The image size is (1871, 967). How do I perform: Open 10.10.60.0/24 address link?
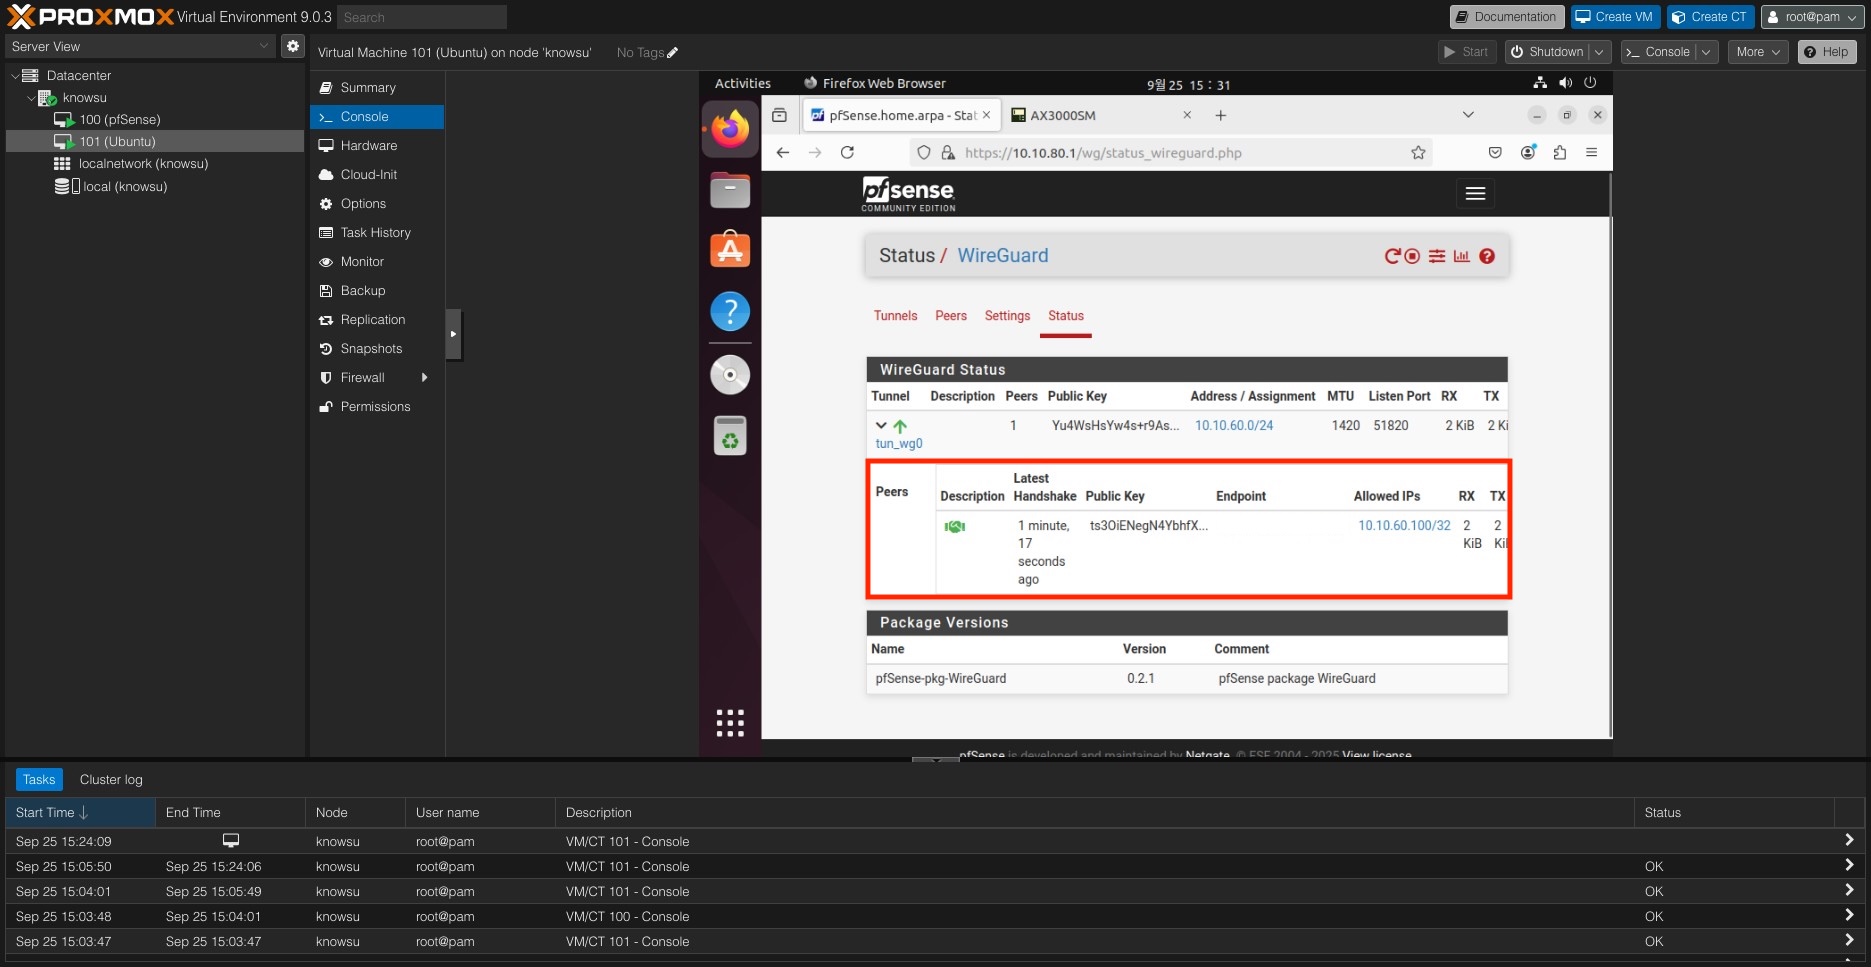pyautogui.click(x=1234, y=426)
